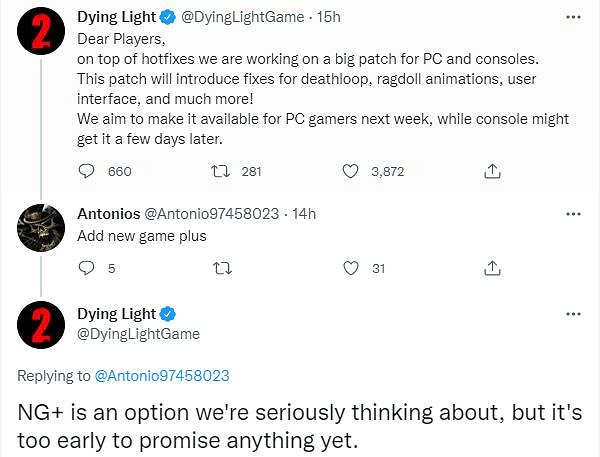Click the verified badge beside Dying Light in the reply
Image resolution: width=600 pixels, height=457 pixels.
tap(171, 314)
